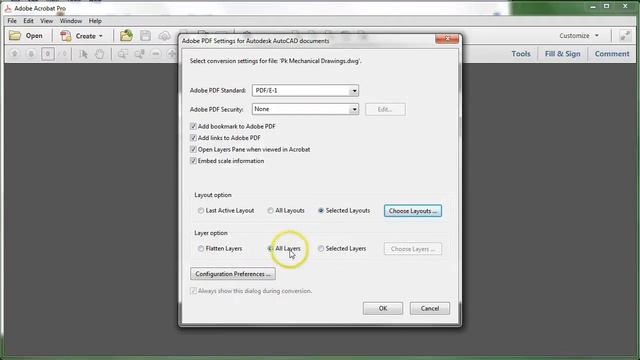640x360 pixels.
Task: Click the open-from-online-account folder icon with green arrow
Action: pyautogui.click(x=126, y=36)
